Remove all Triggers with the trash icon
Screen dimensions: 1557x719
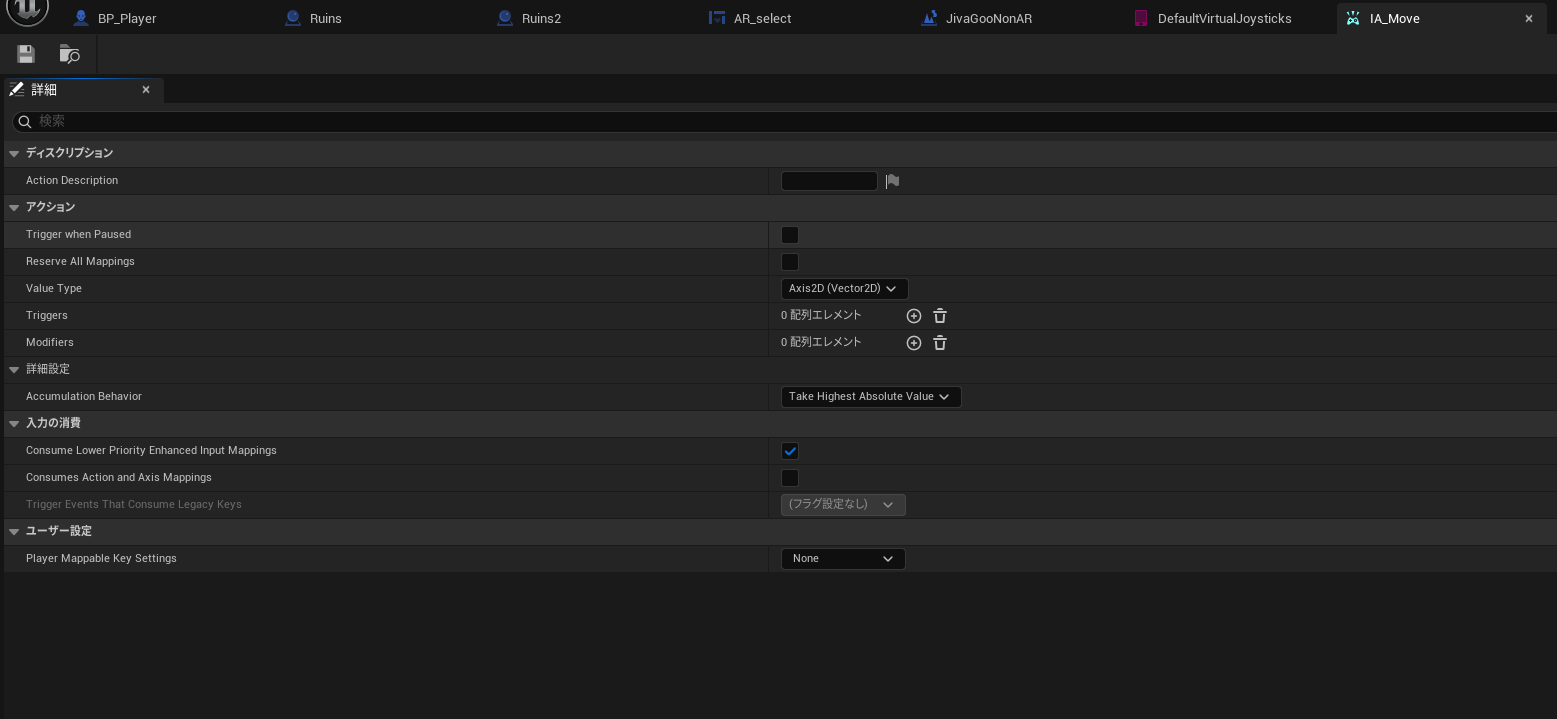[940, 316]
